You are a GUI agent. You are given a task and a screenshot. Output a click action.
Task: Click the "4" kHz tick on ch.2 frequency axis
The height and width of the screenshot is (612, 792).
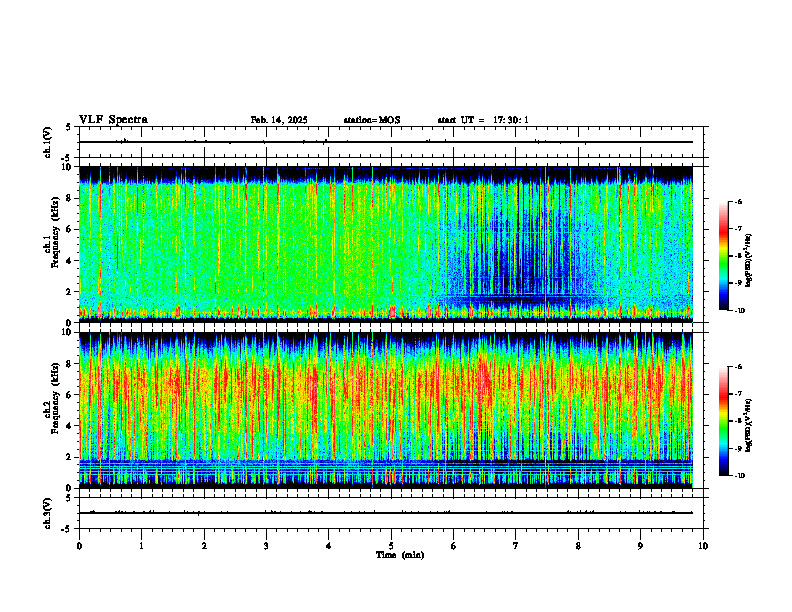(x=70, y=426)
